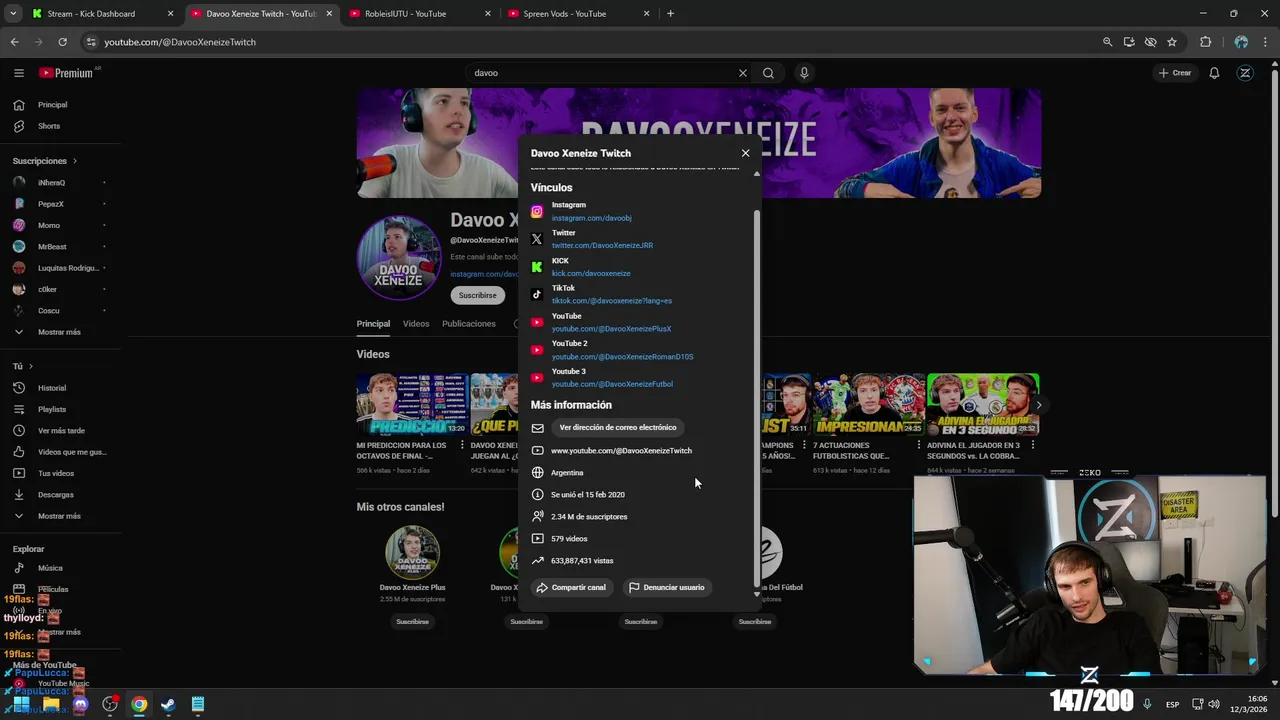Switch to the channel Principal tab

point(373,324)
